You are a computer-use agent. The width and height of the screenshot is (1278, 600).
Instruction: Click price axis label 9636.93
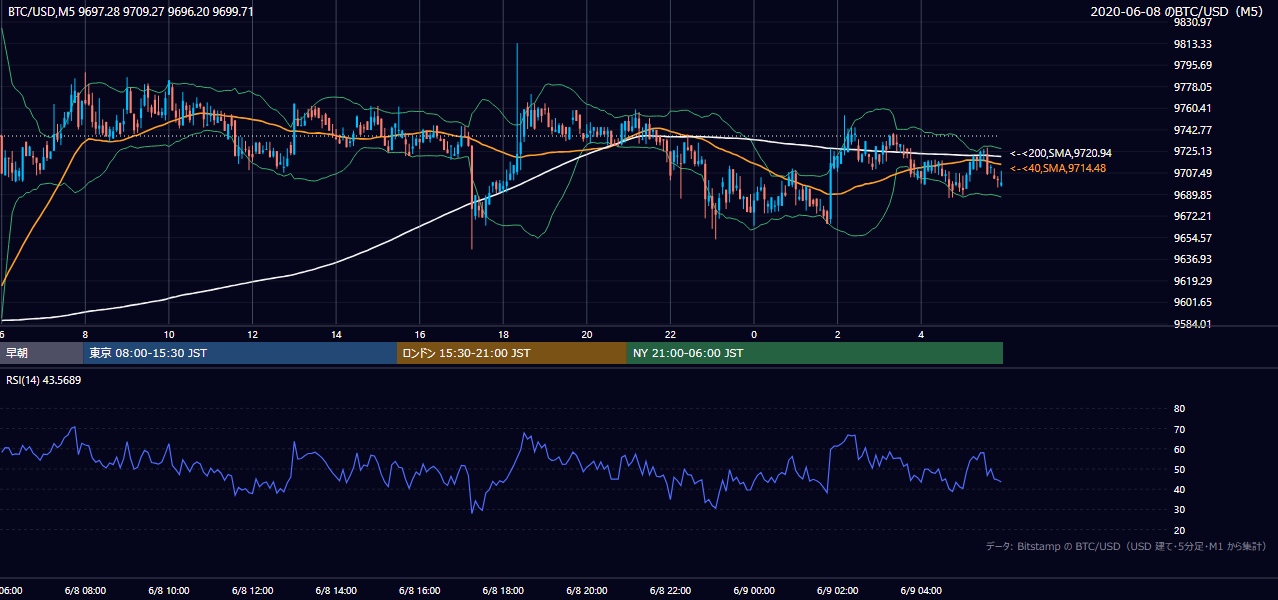point(1192,259)
